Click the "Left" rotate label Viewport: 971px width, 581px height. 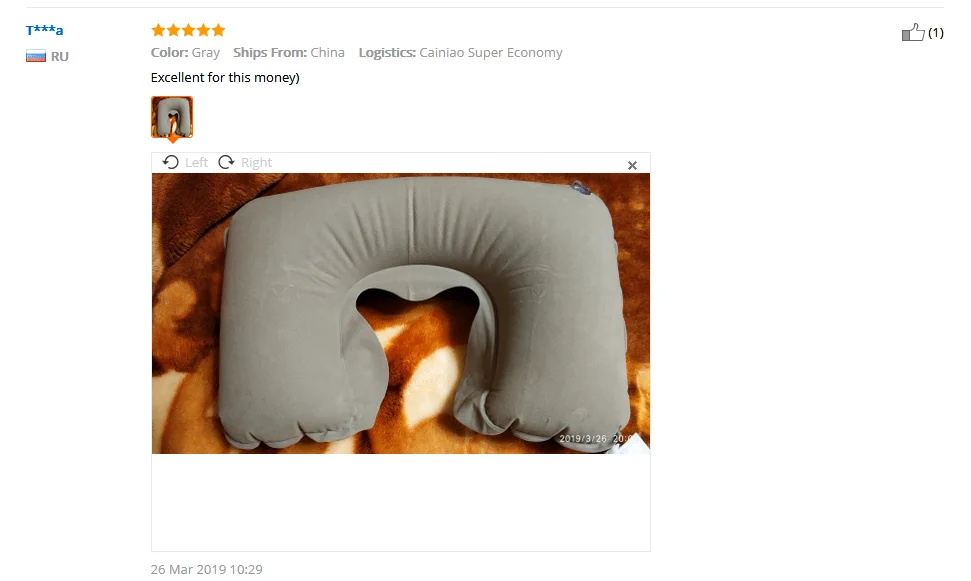pyautogui.click(x=196, y=162)
